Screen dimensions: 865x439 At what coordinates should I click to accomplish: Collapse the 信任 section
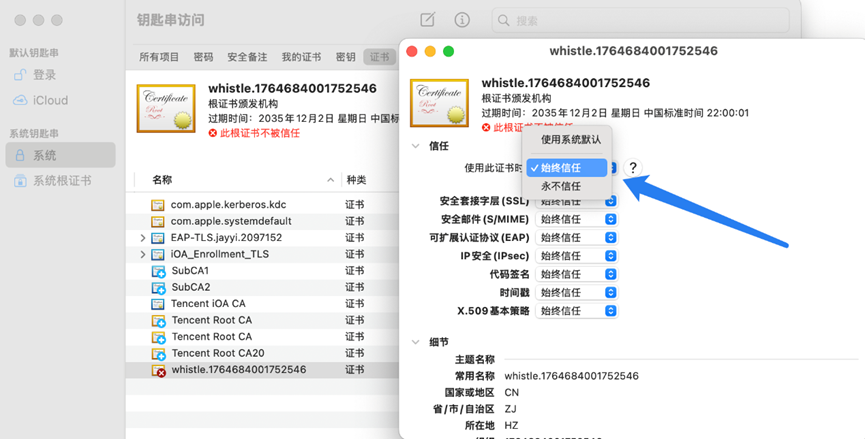tap(415, 146)
